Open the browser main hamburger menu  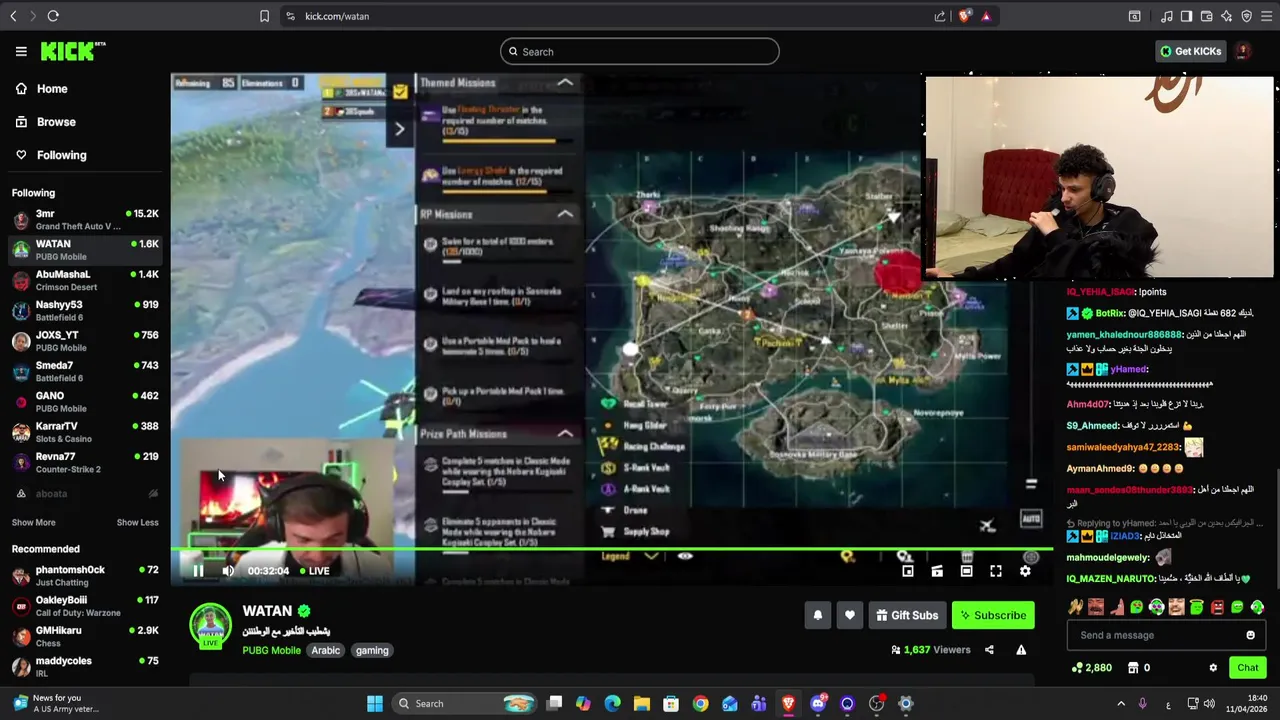[1266, 16]
